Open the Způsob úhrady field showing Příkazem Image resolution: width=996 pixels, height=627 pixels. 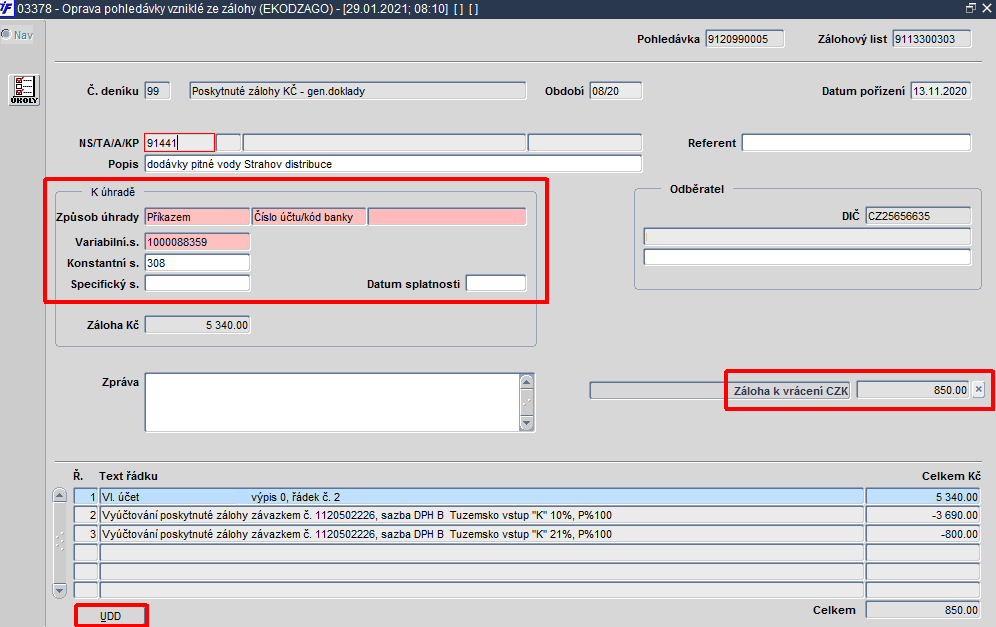(x=197, y=217)
